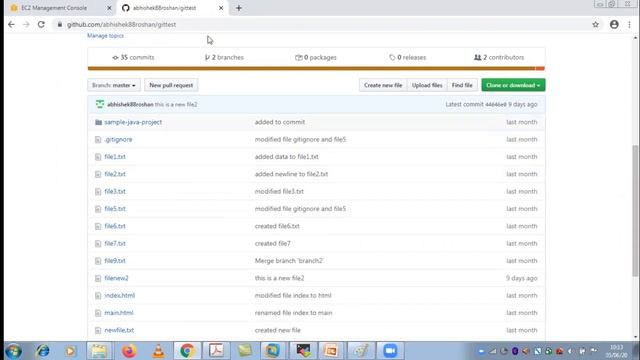Open the Zoom app in taskbar

[390, 351]
